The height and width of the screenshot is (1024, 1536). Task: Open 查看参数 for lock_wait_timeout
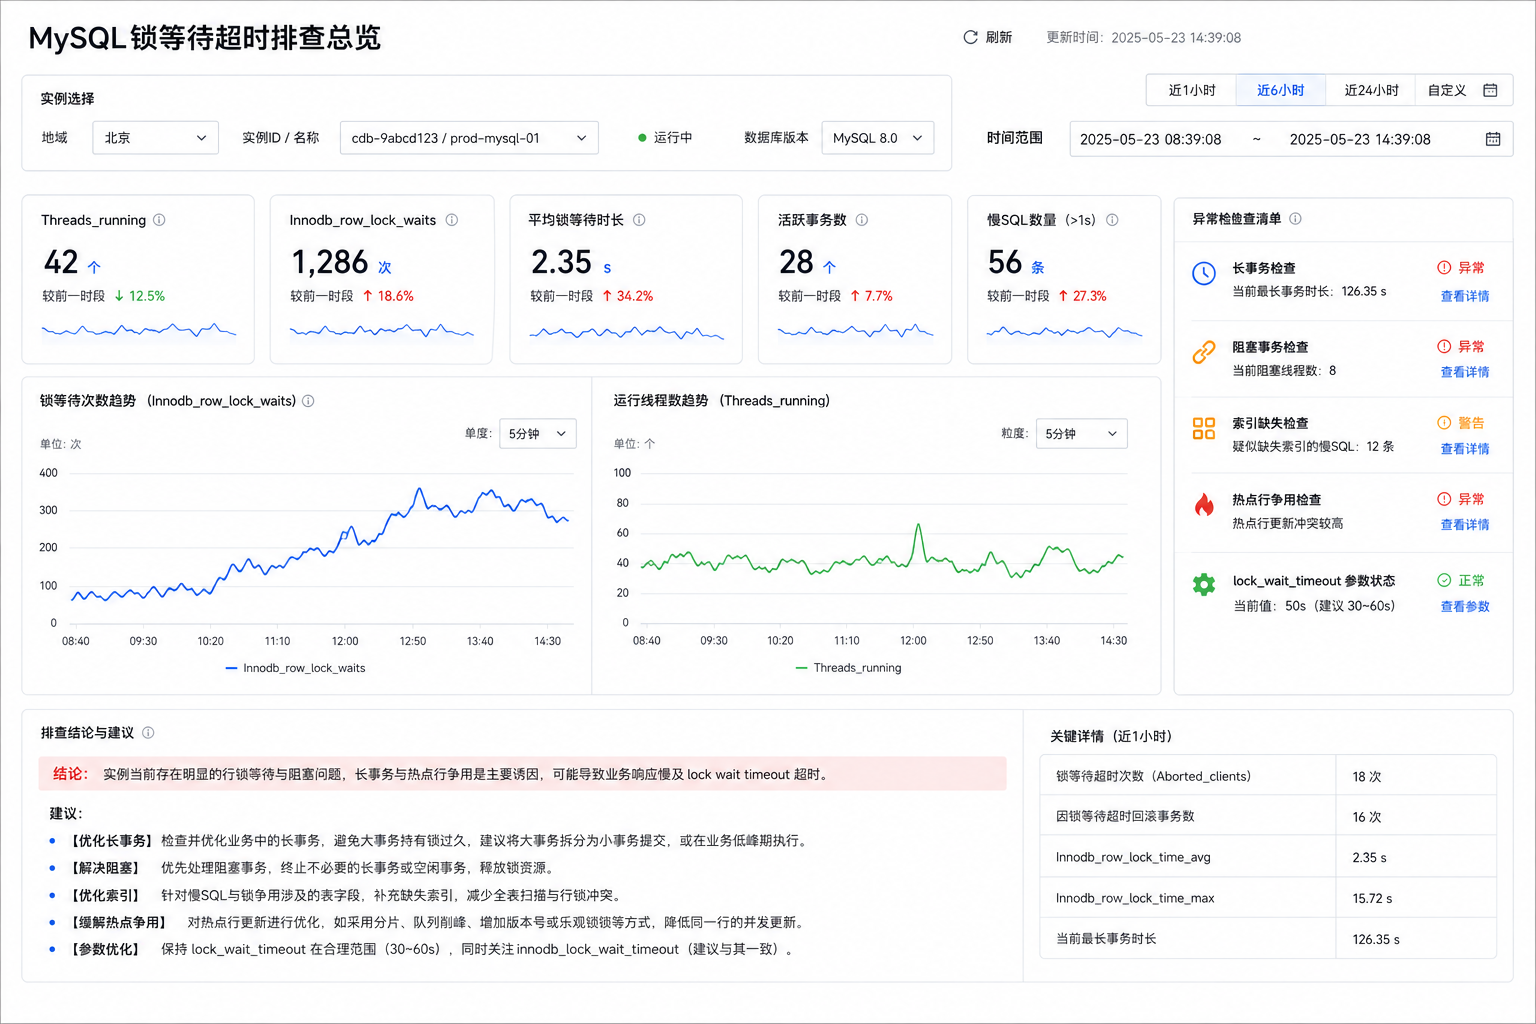click(1465, 607)
